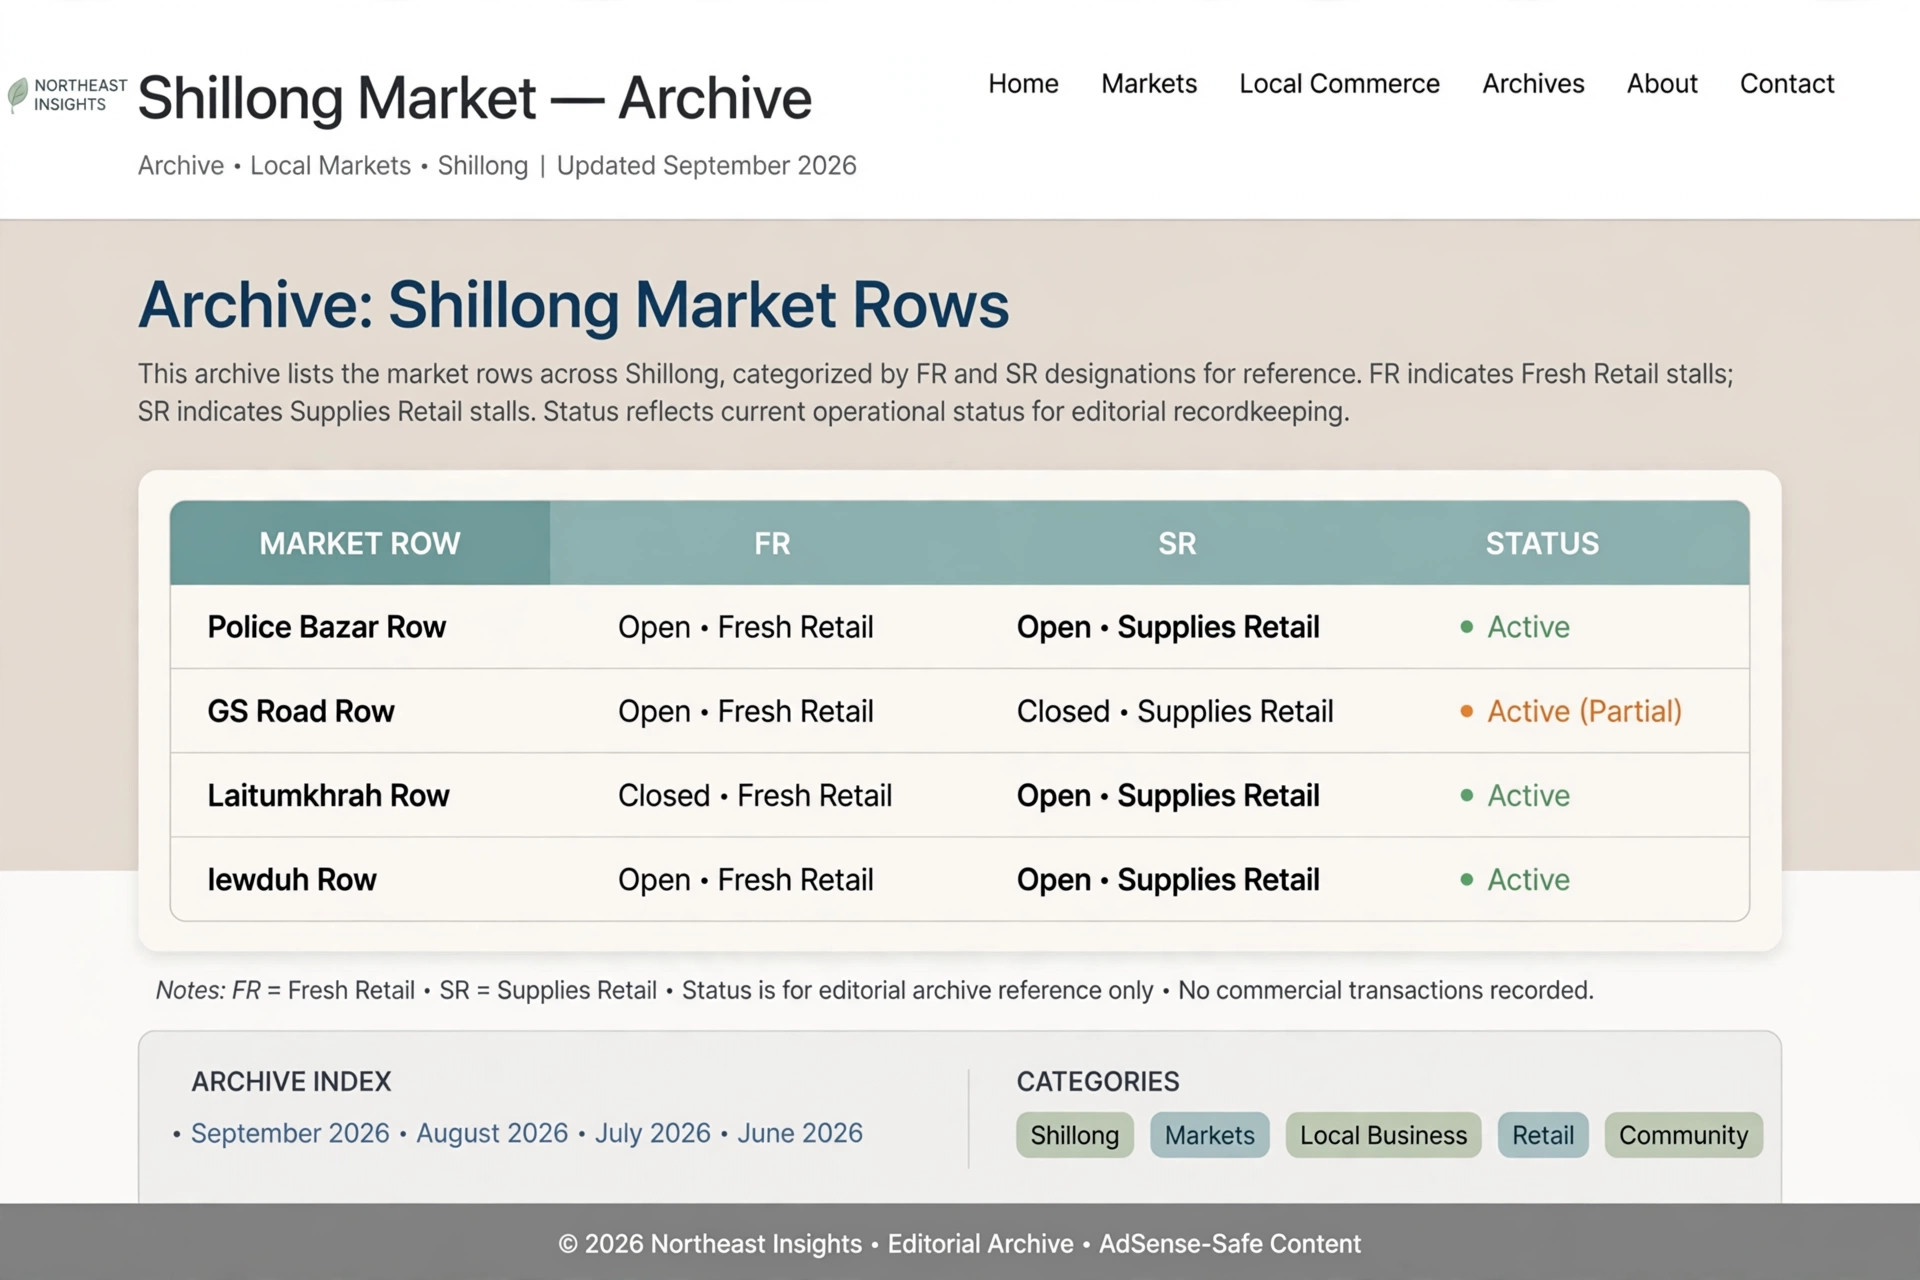
Task: Click the MARKET ROW column header
Action: [x=360, y=543]
